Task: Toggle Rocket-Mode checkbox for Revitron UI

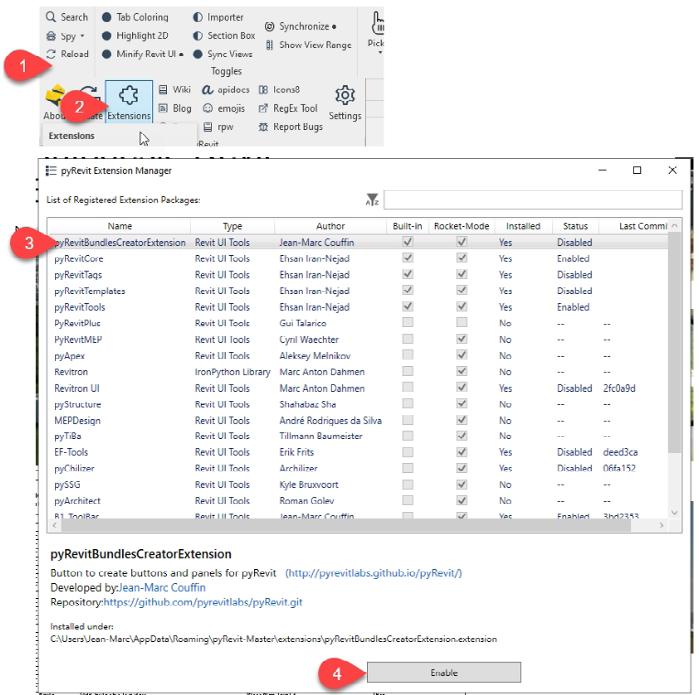Action: pos(462,387)
